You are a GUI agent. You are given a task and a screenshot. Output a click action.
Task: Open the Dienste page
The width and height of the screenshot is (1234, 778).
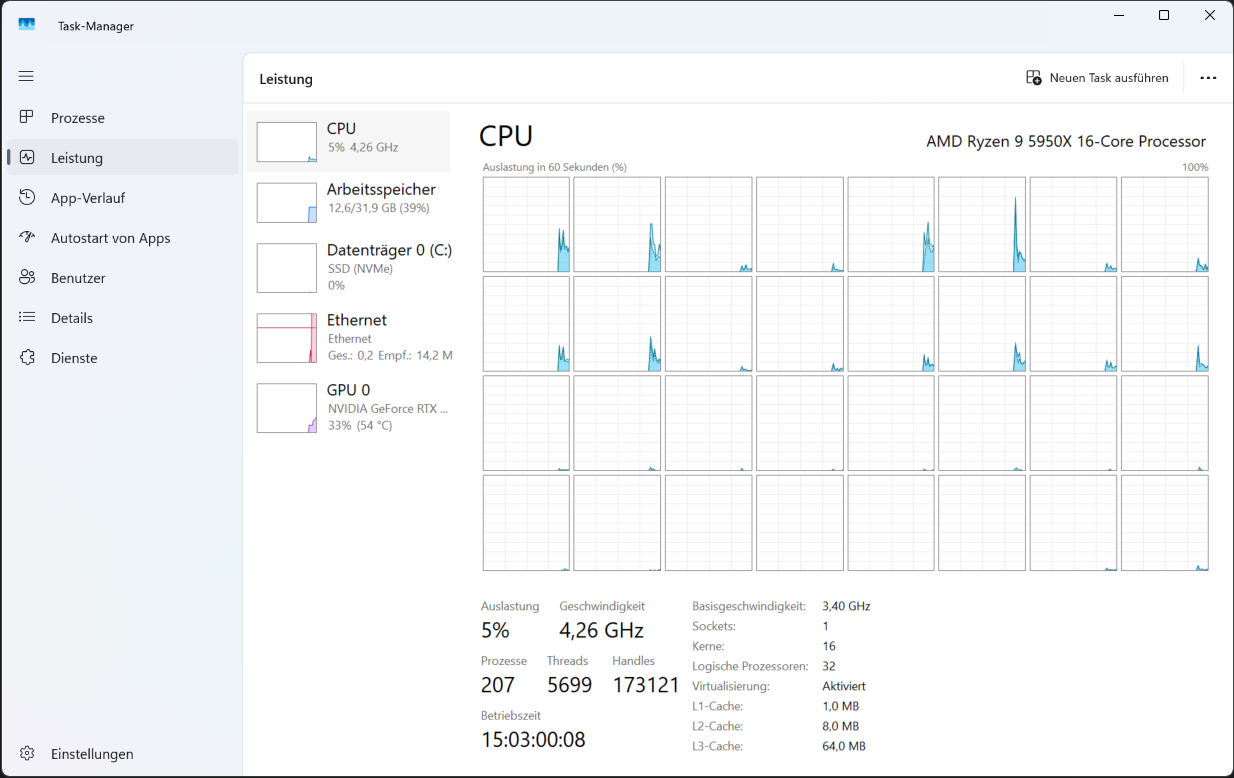click(x=122, y=357)
